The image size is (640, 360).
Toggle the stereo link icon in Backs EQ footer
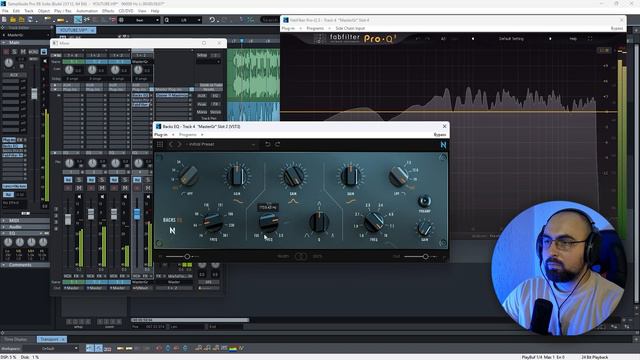click(301, 256)
